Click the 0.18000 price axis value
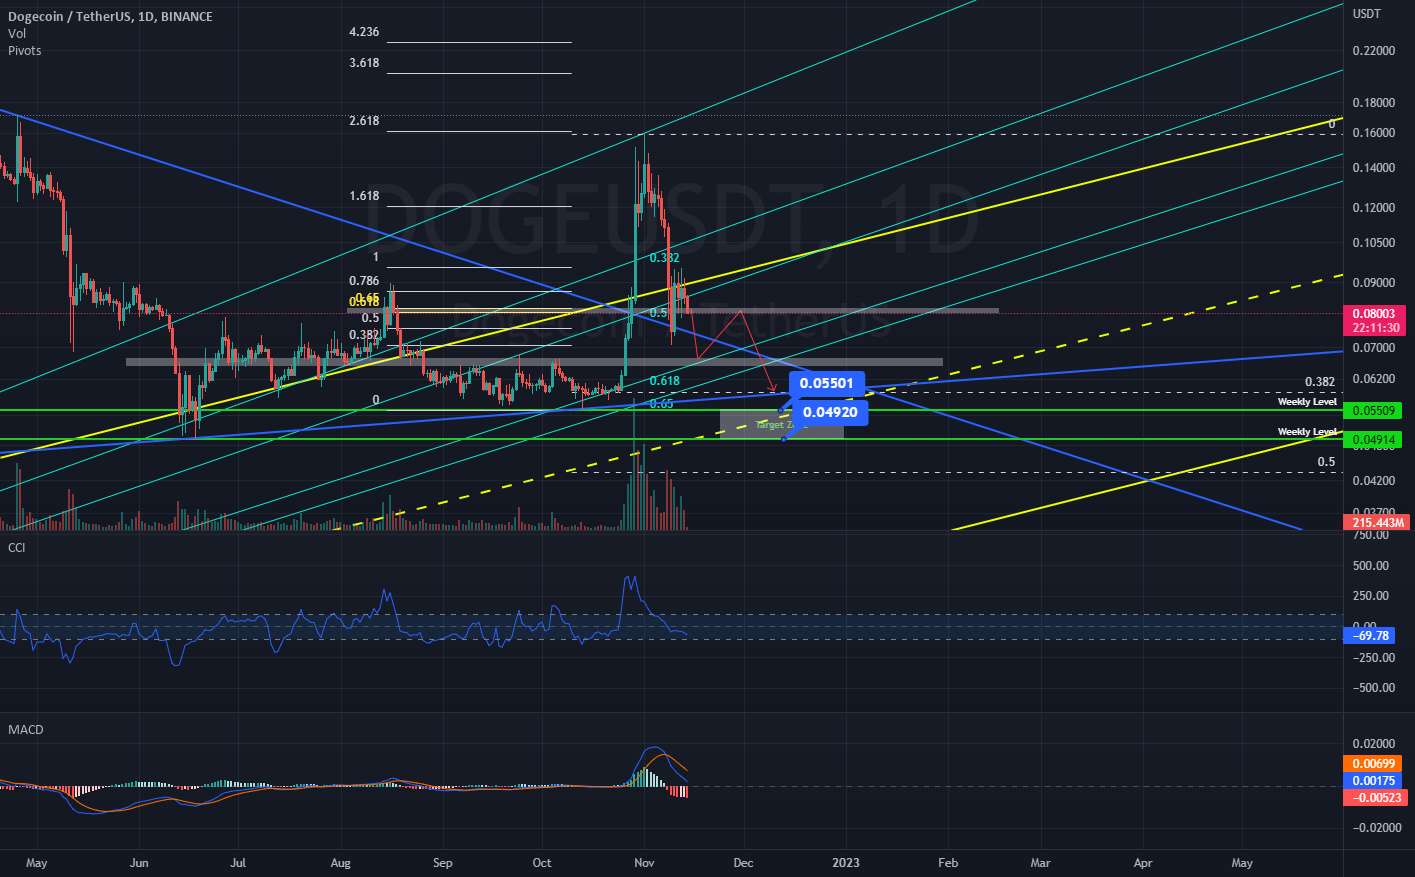The height and width of the screenshot is (877, 1415). click(x=1374, y=103)
